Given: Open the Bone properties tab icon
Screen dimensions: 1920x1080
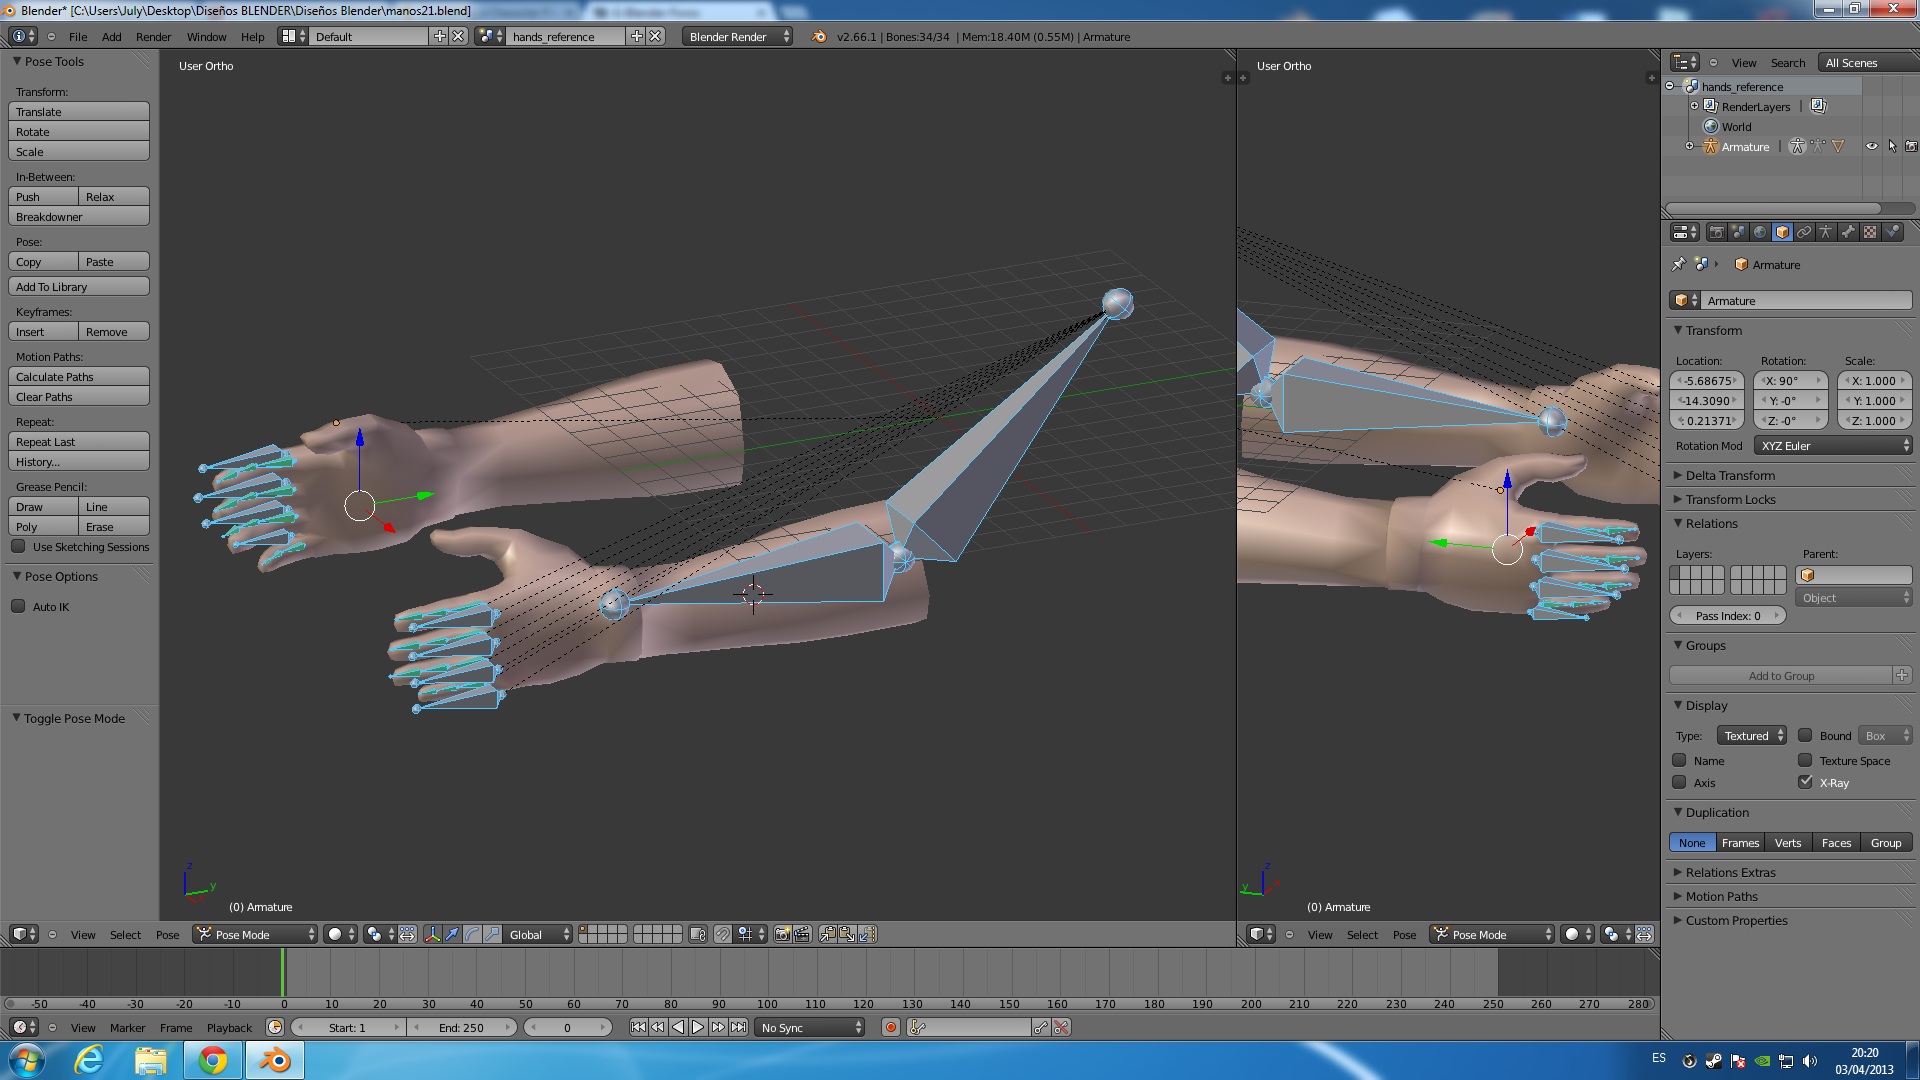Looking at the screenshot, I should click(x=1848, y=232).
